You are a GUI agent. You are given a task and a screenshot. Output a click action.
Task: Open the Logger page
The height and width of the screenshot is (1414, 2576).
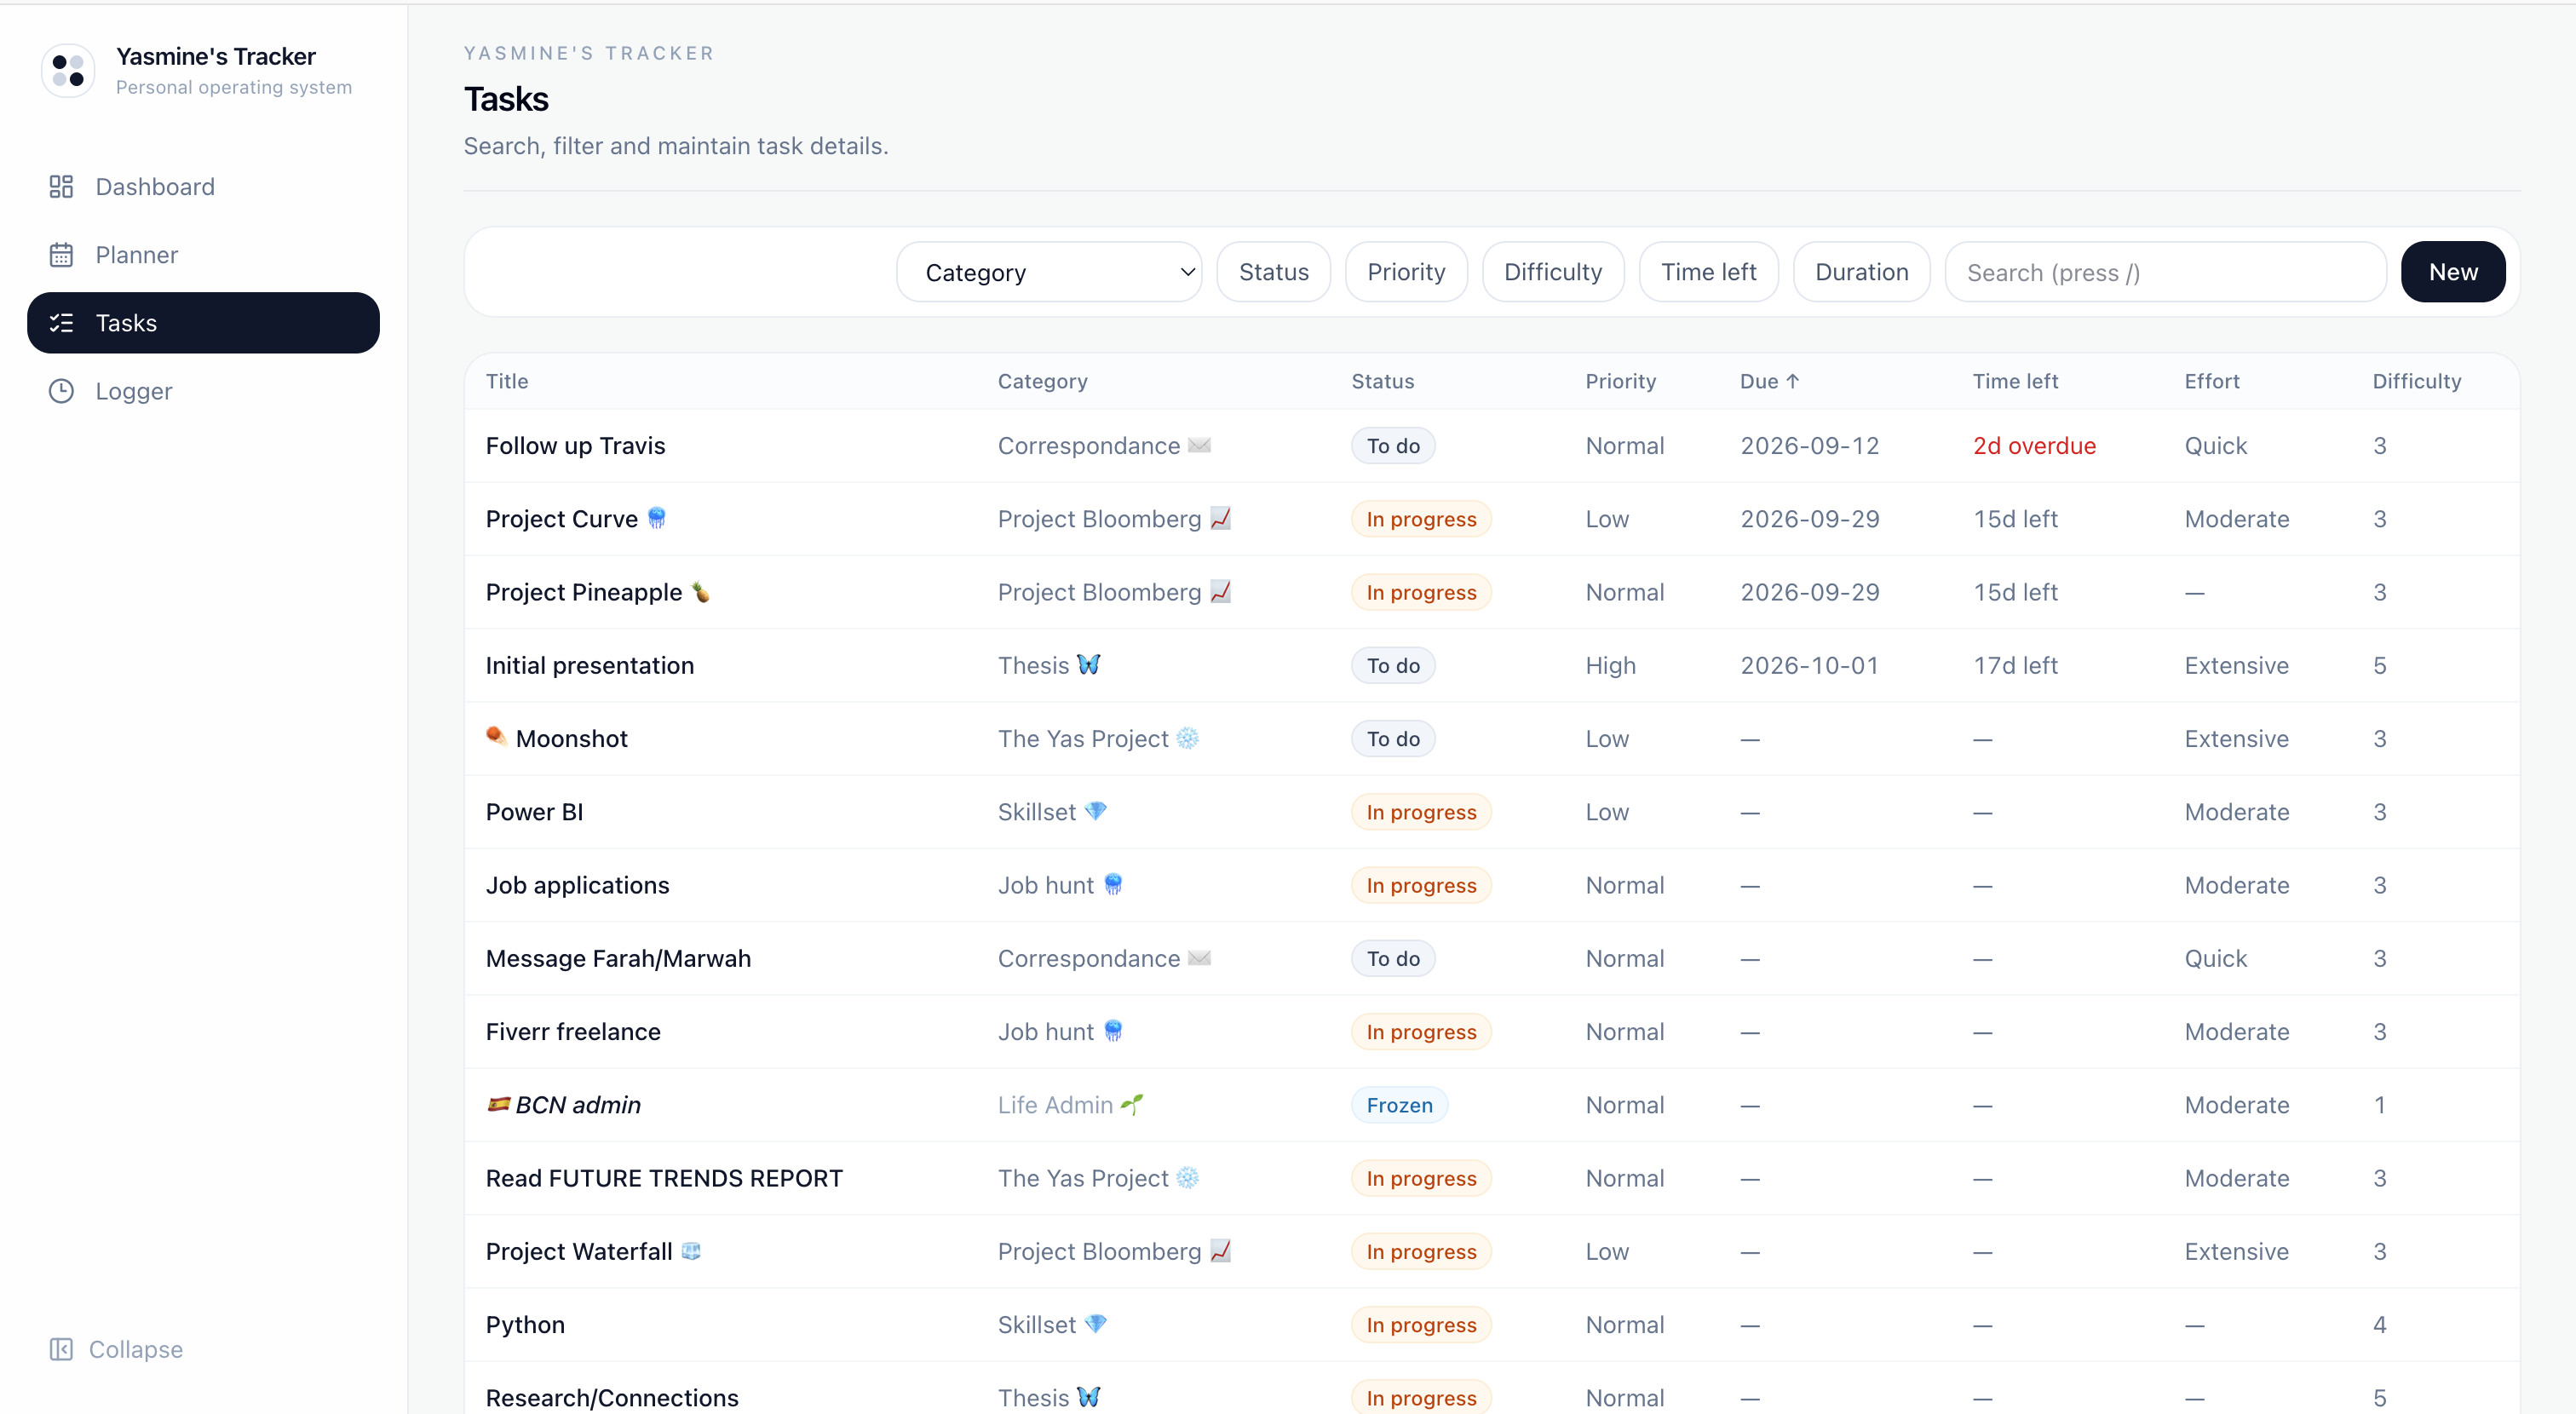click(x=203, y=391)
